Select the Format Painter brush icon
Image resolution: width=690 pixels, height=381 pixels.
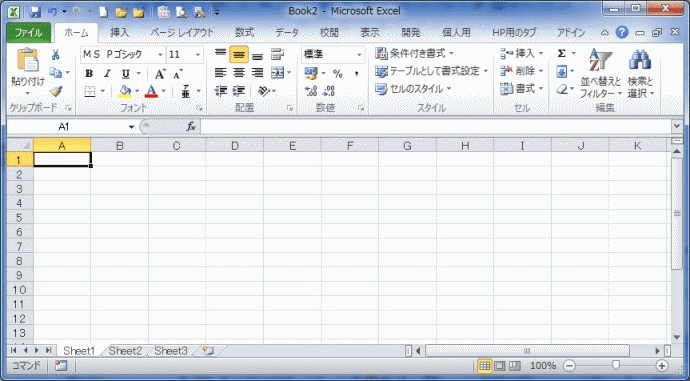tap(55, 91)
